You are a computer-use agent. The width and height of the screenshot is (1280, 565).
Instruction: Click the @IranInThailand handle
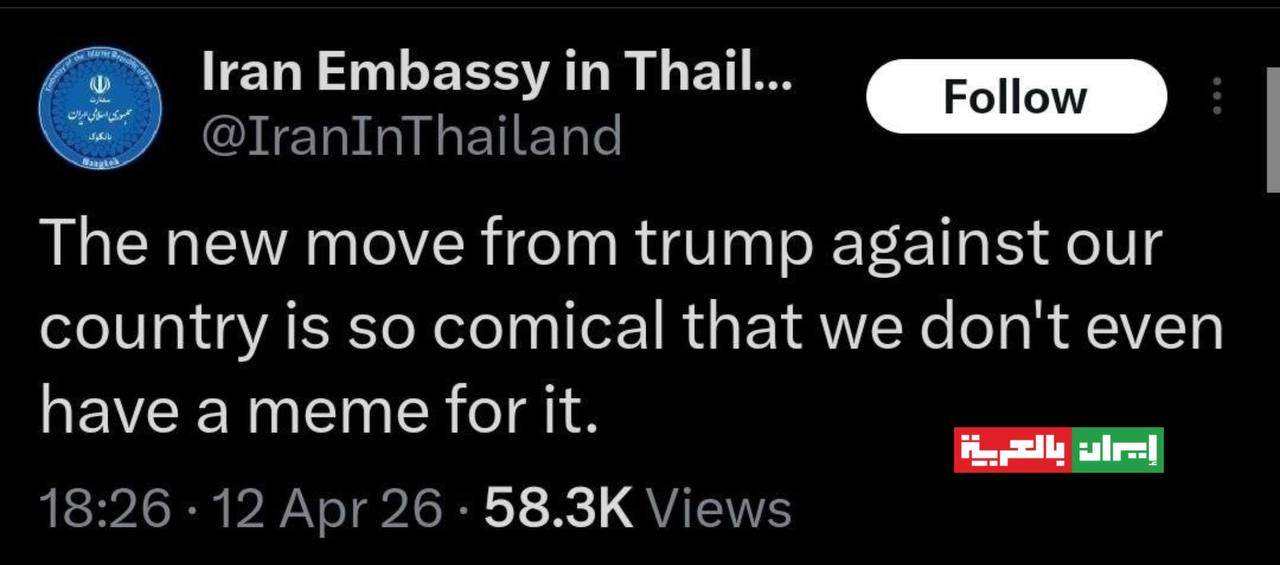[412, 135]
